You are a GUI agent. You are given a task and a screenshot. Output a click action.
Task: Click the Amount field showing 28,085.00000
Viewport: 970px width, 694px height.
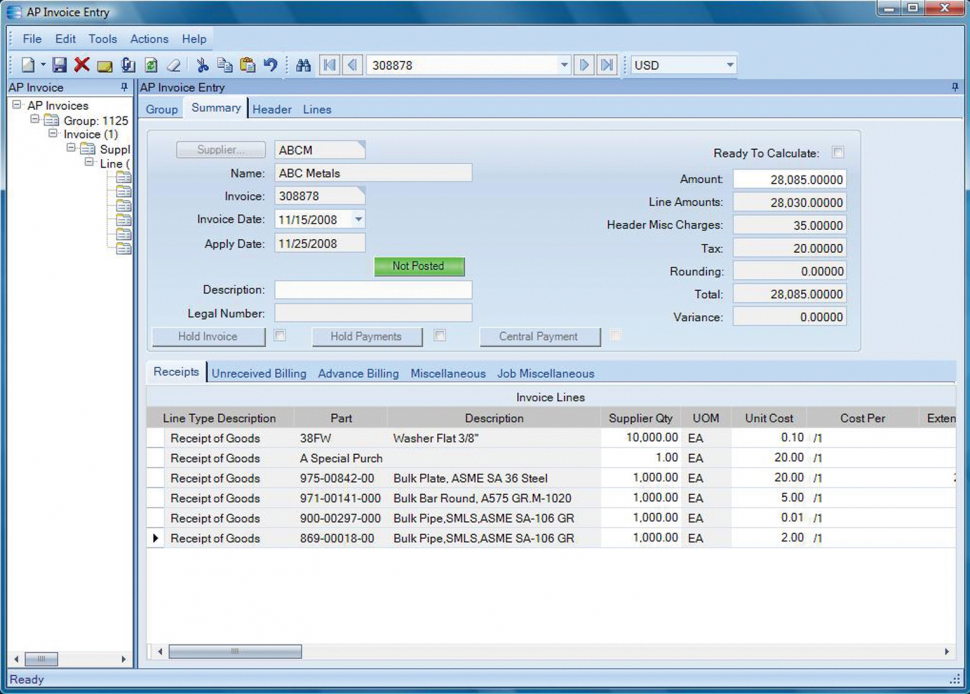click(x=789, y=179)
